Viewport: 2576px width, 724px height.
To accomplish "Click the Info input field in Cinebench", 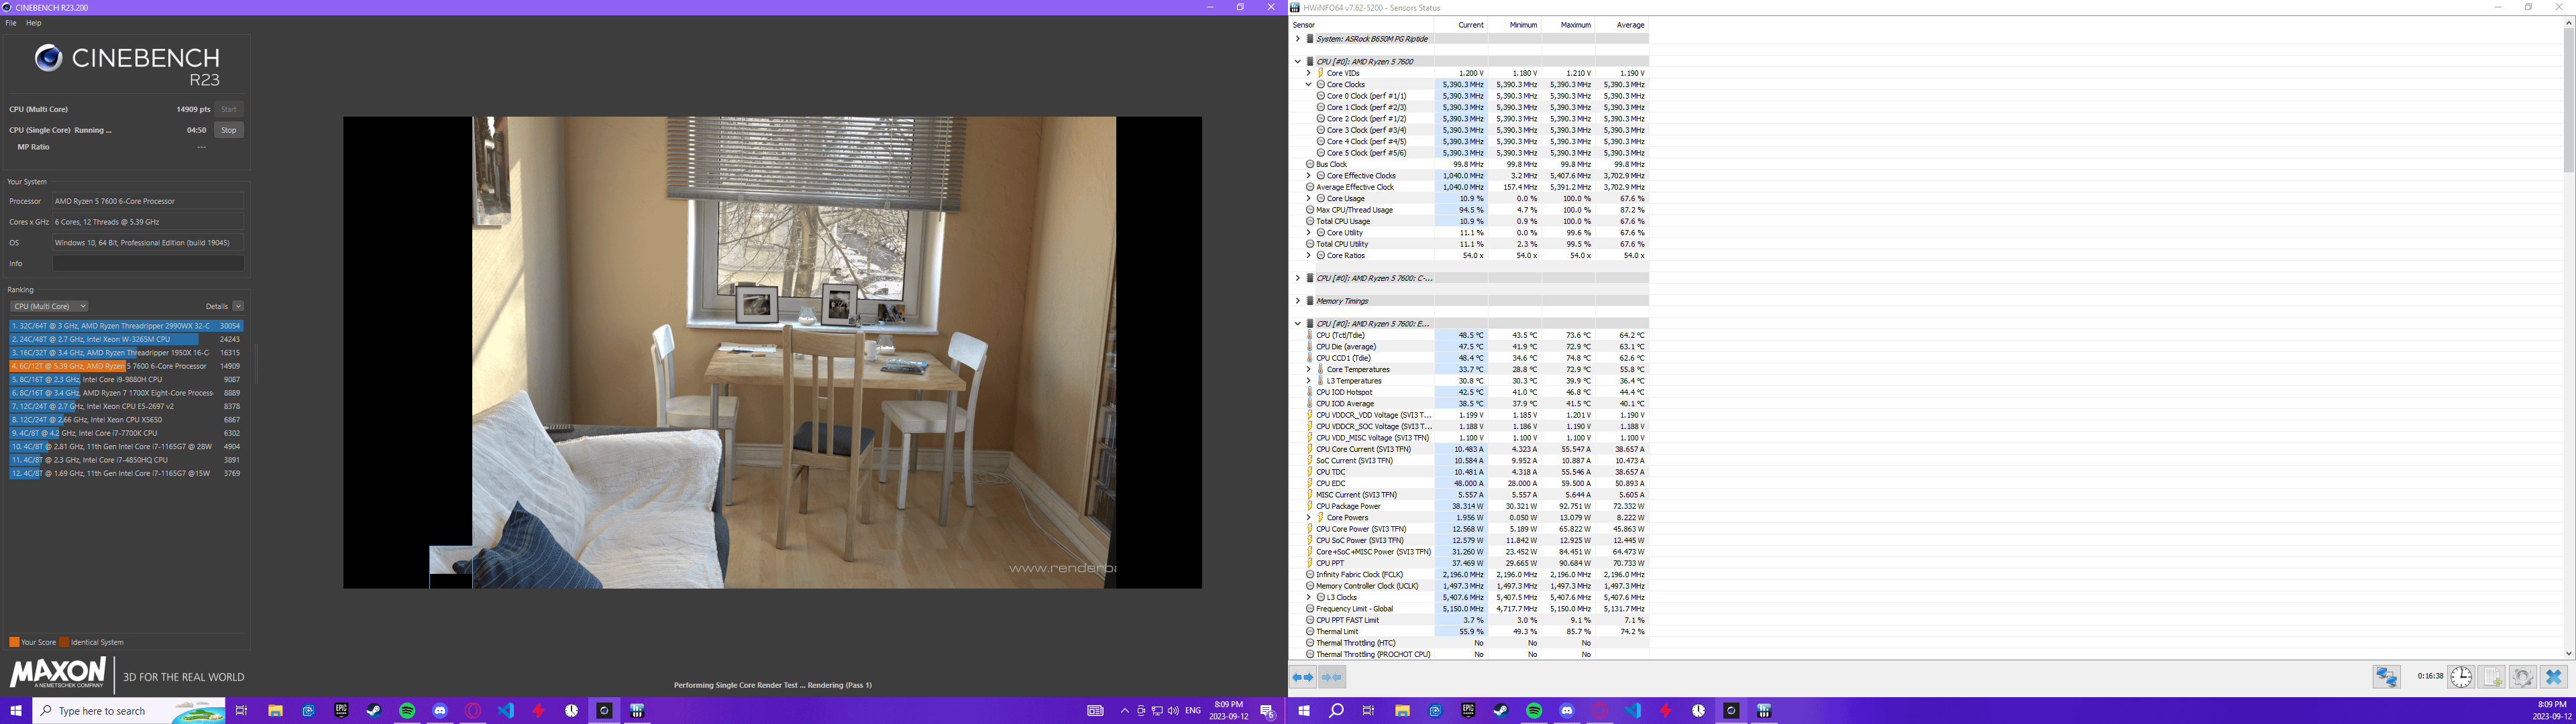I will click(x=148, y=264).
